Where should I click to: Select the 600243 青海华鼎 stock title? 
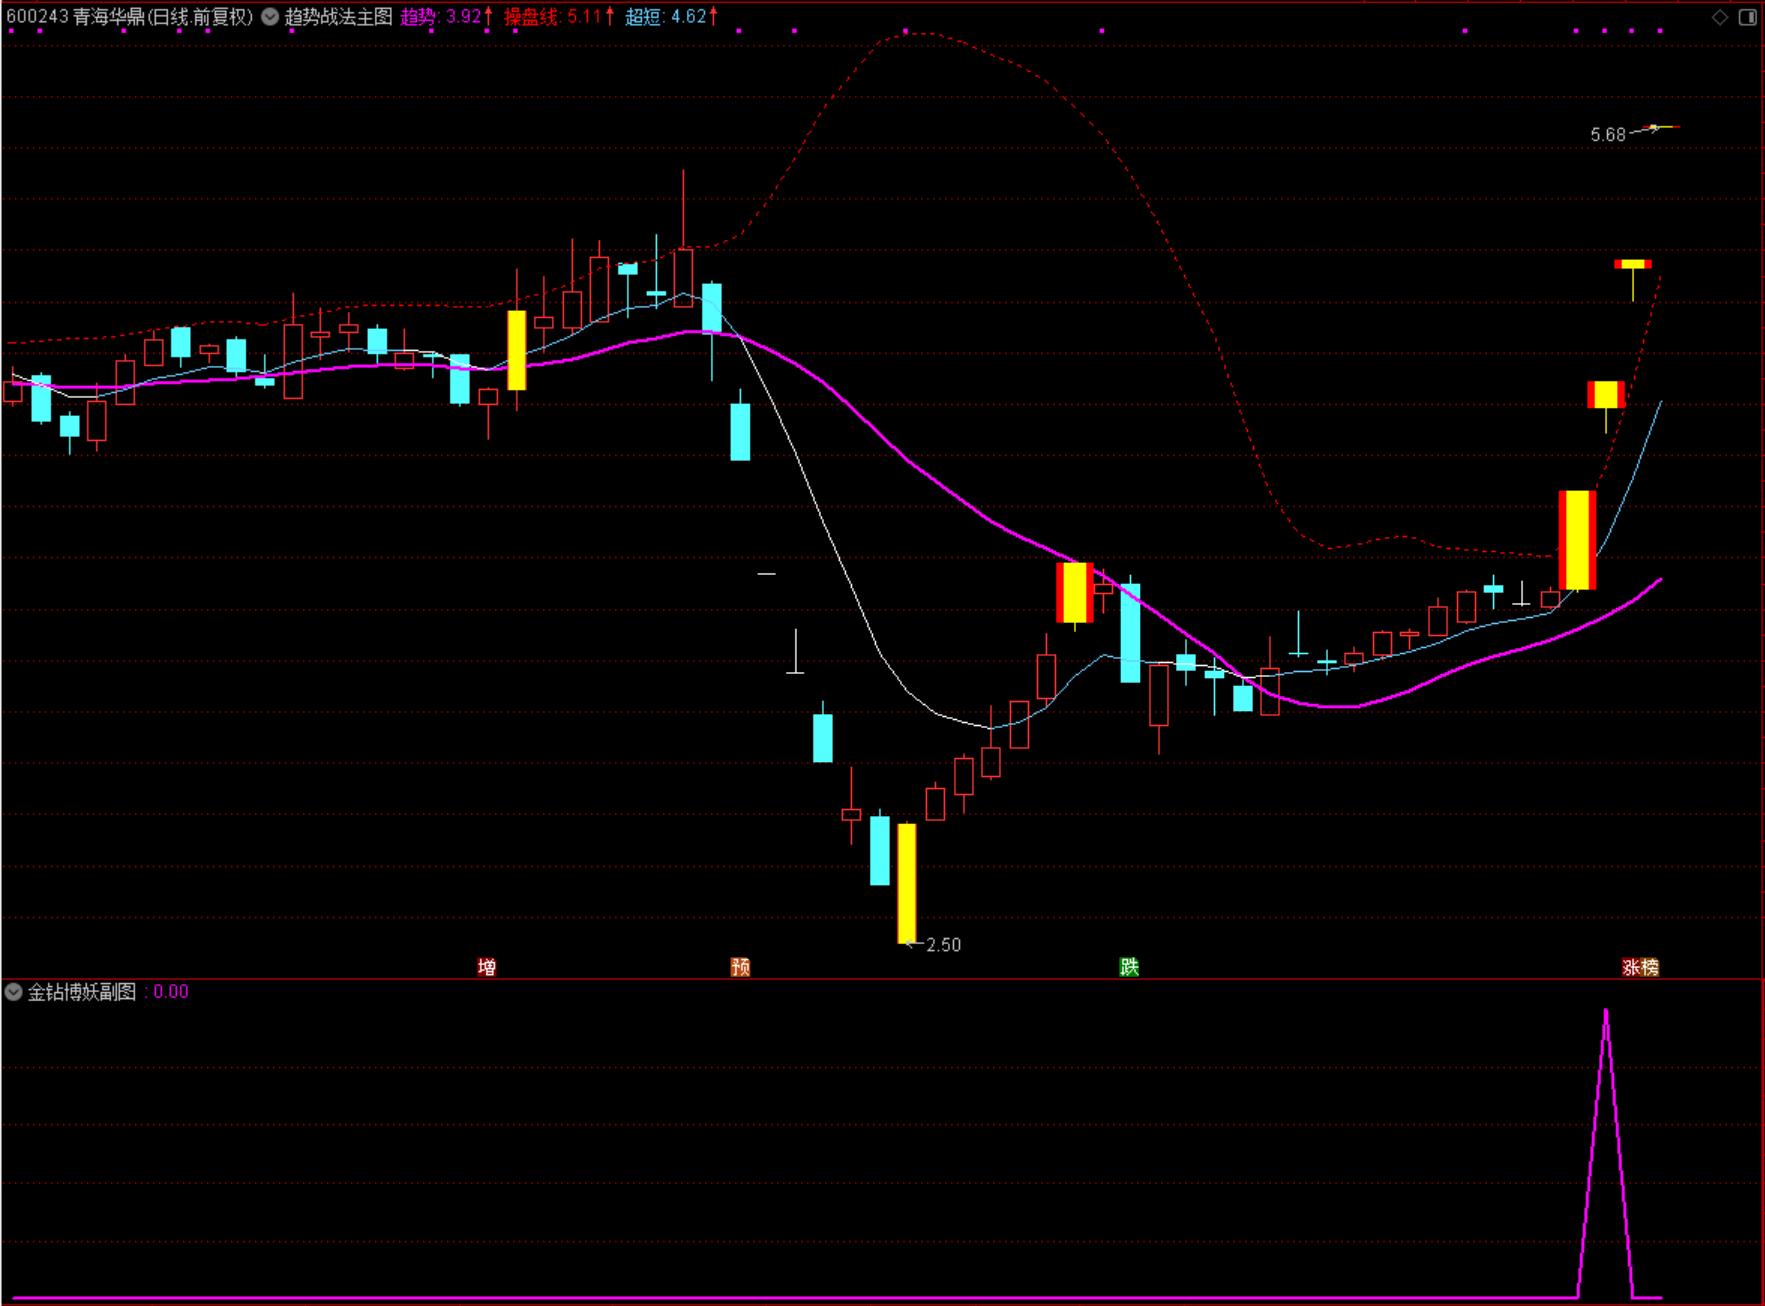130,17
